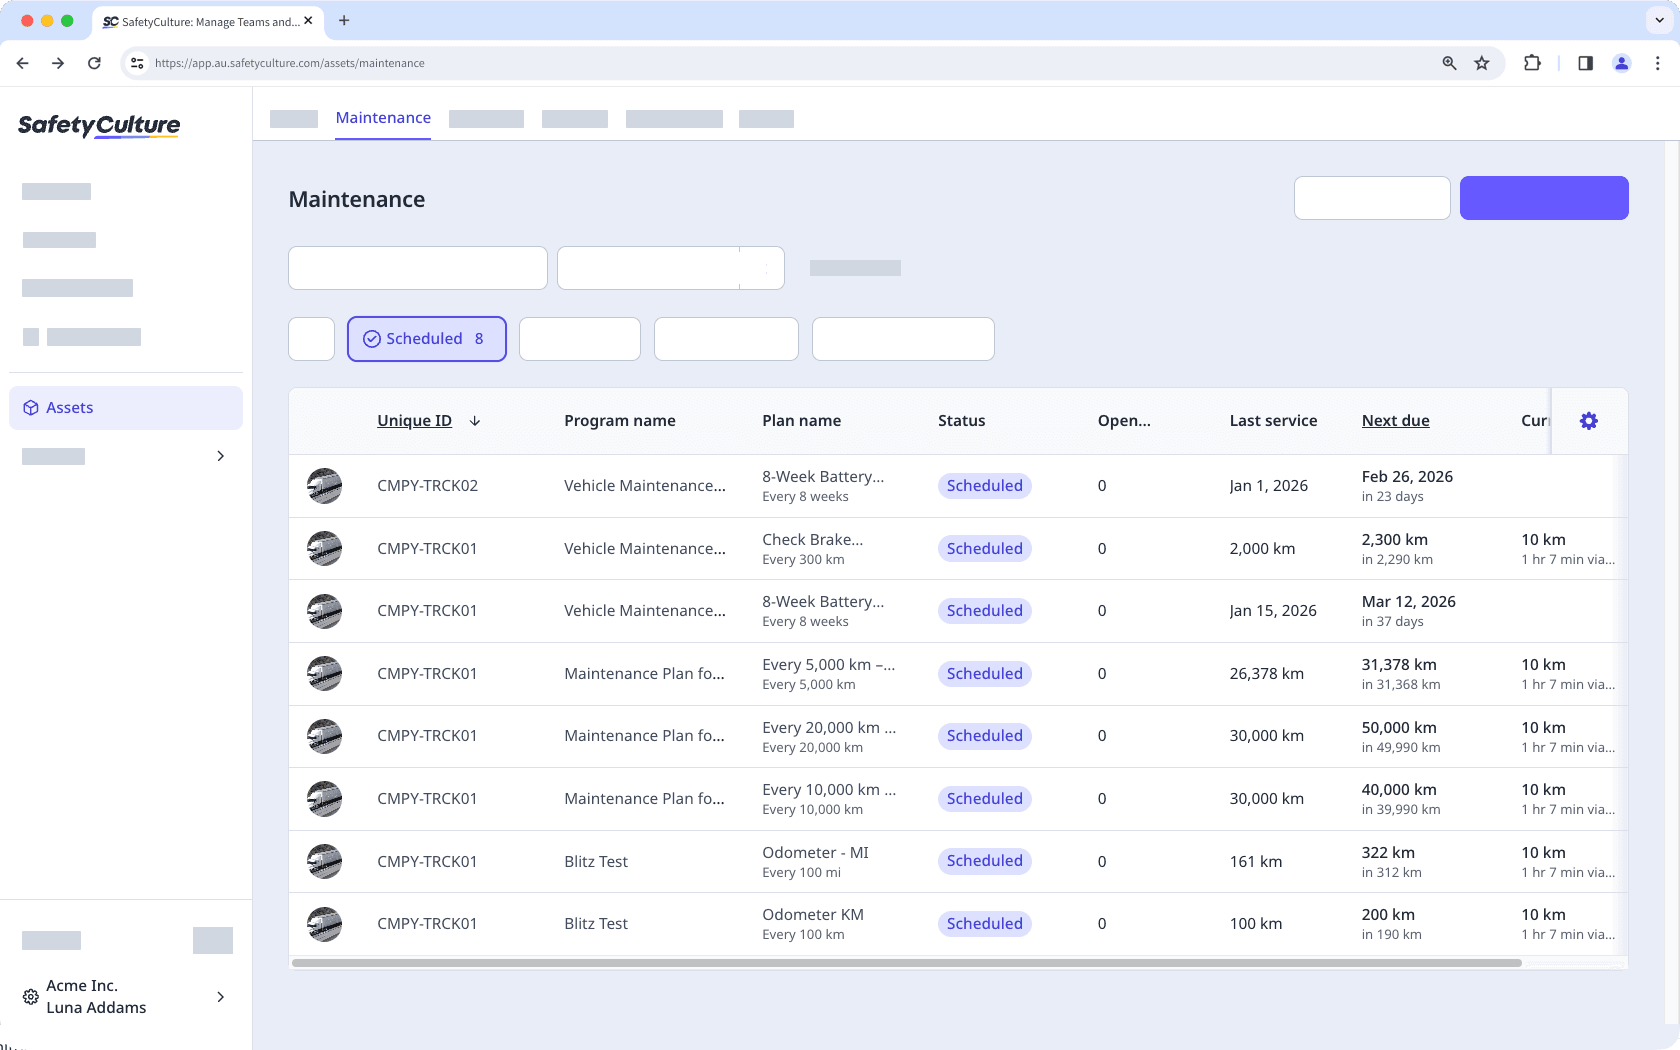Click the browser profile avatar icon
Viewport: 1680px width, 1050px height.
tap(1621, 62)
